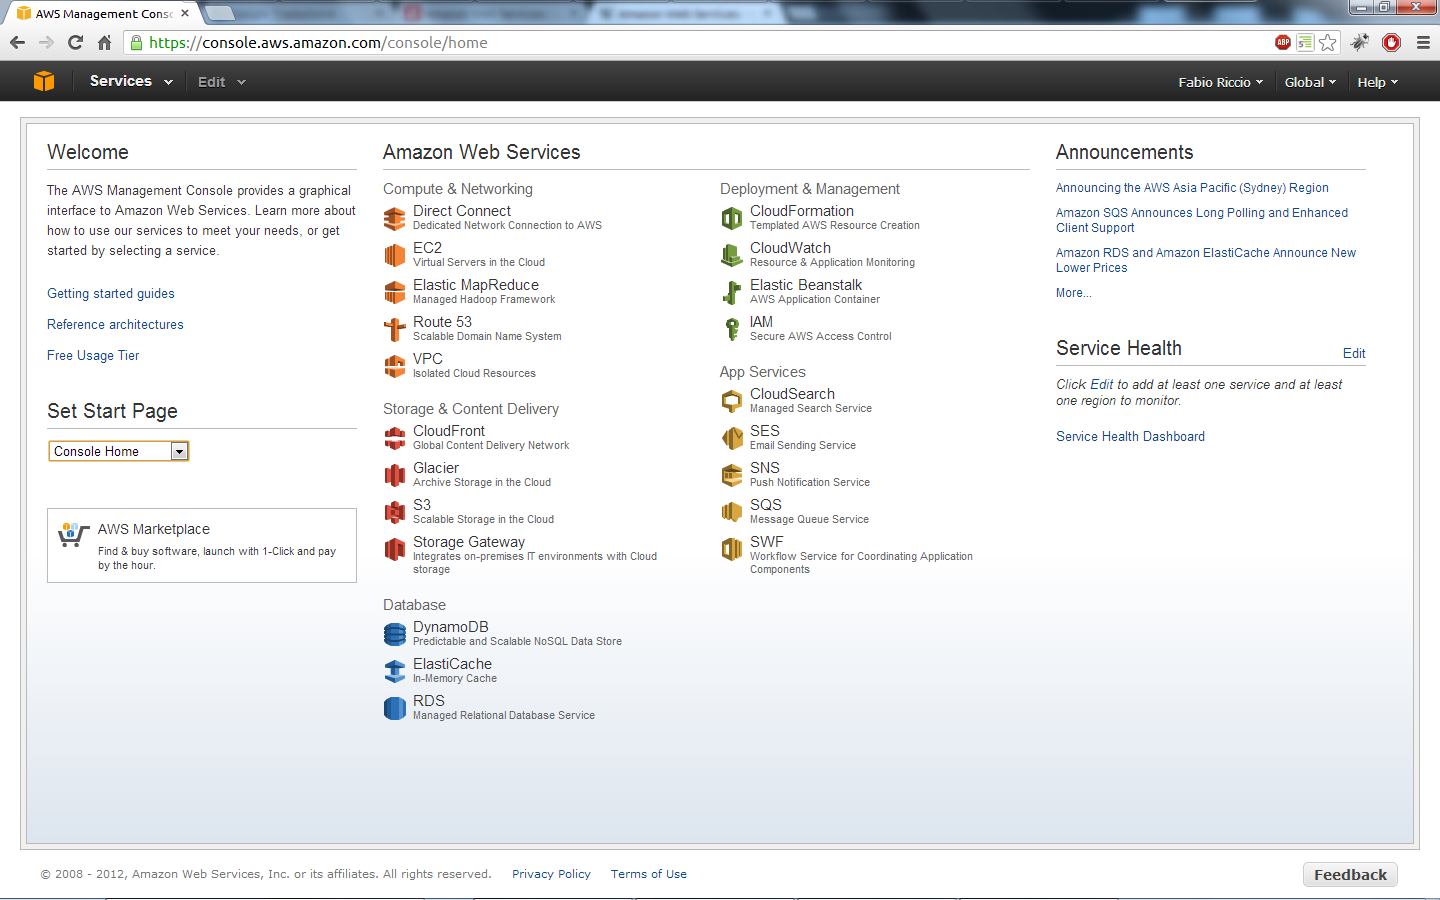Go back using browser back arrow
Screen dimensions: 1440x900
pos(17,42)
